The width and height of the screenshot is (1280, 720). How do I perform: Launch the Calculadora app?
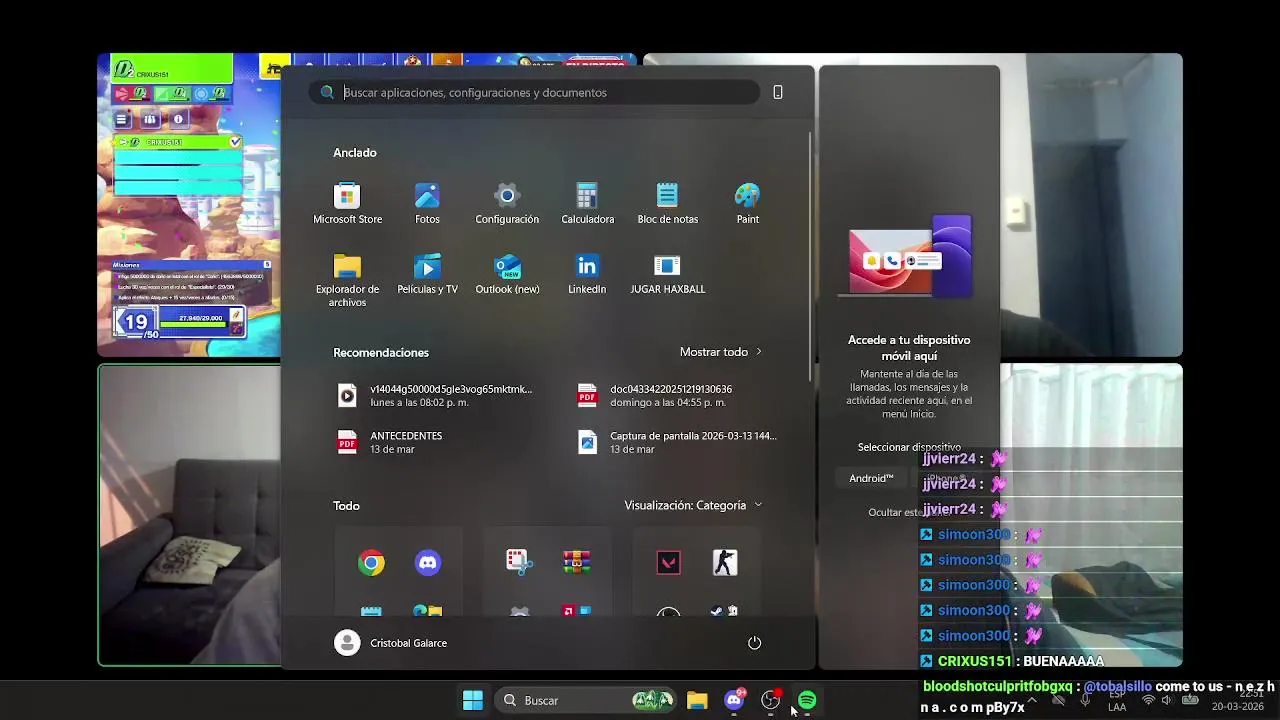[587, 204]
